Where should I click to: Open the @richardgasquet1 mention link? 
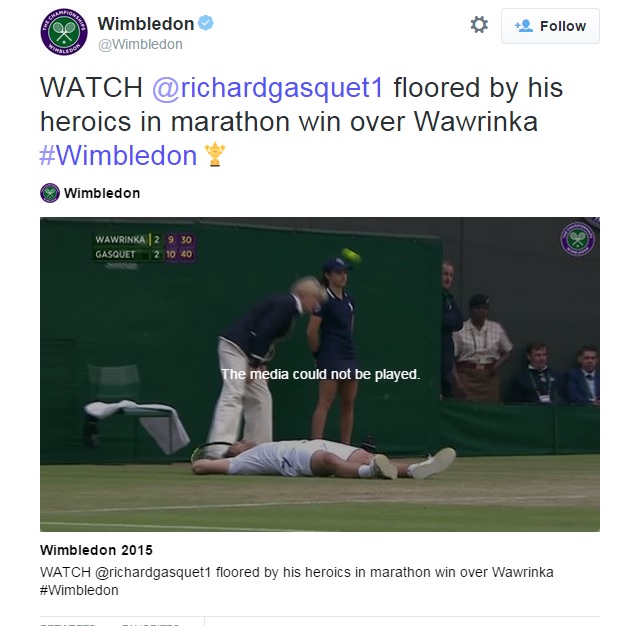point(268,88)
